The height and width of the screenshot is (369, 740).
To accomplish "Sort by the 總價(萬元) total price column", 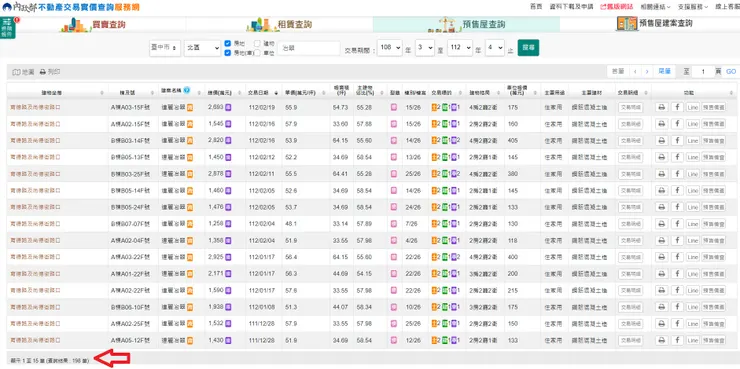I will pos(224,93).
